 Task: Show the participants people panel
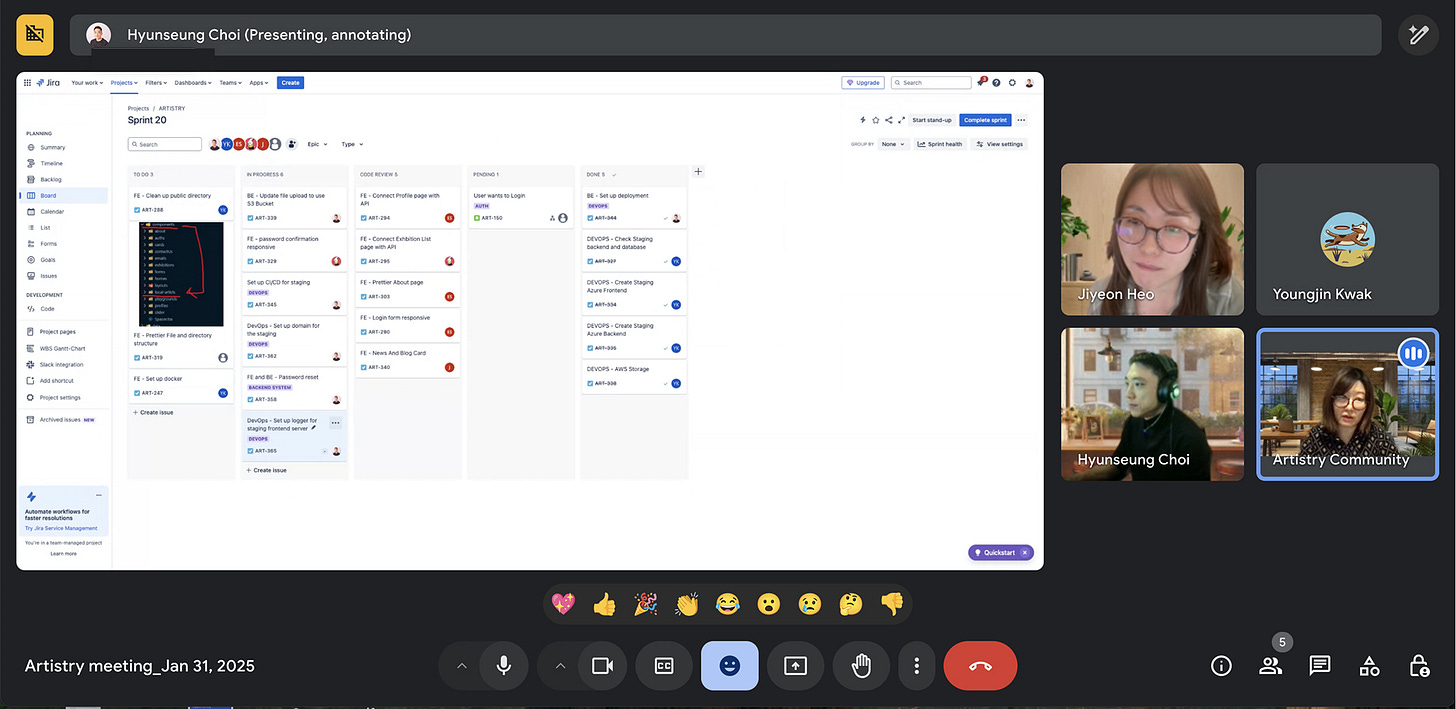[1270, 666]
